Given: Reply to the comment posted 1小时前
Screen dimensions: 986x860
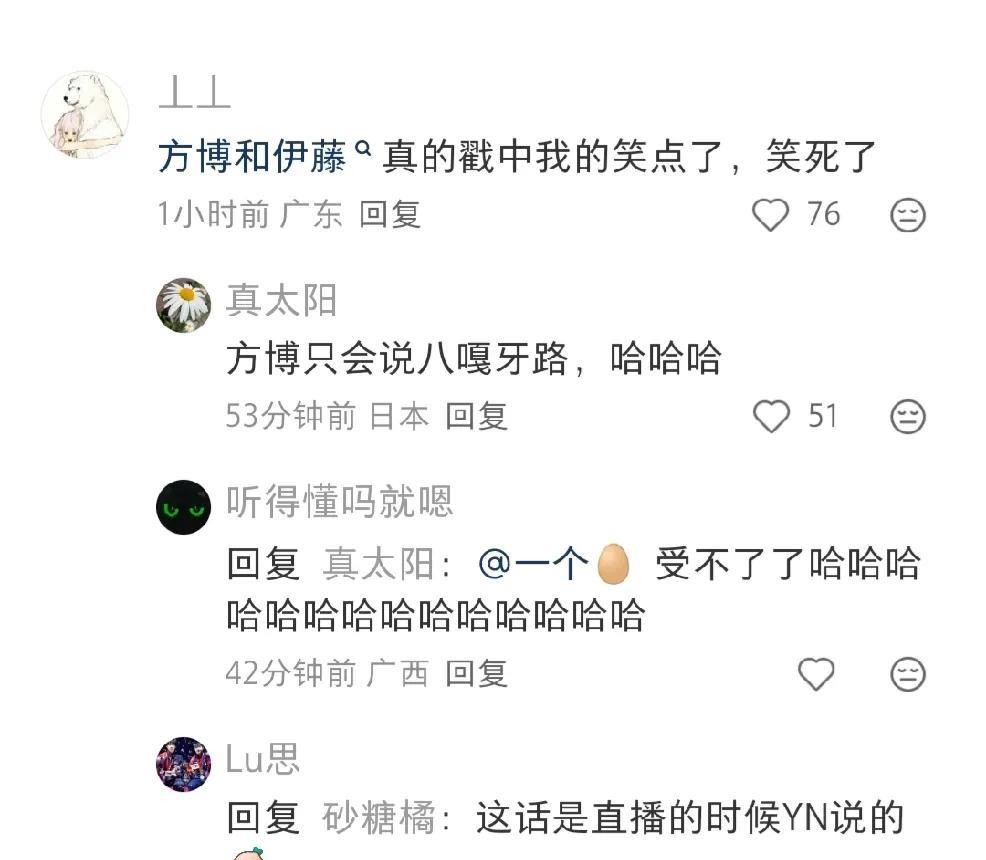Looking at the screenshot, I should pyautogui.click(x=390, y=214).
